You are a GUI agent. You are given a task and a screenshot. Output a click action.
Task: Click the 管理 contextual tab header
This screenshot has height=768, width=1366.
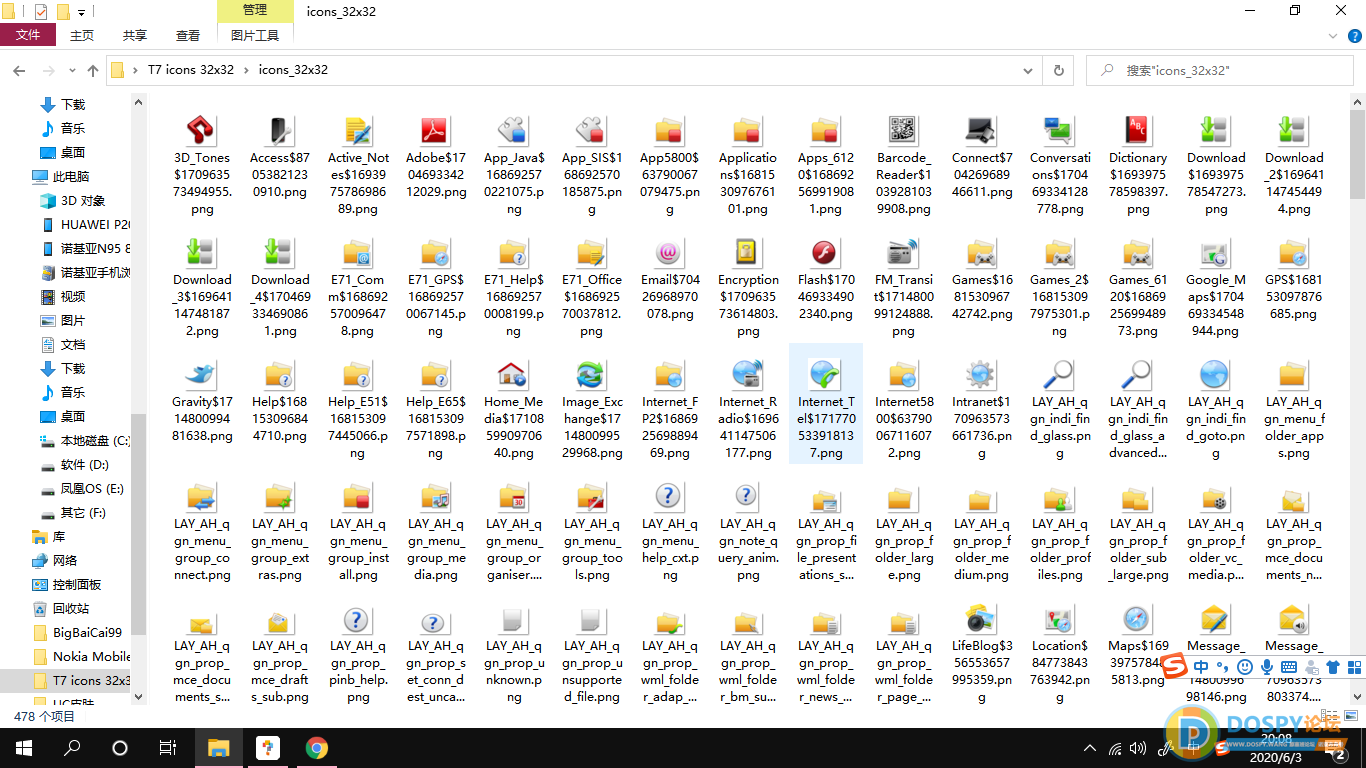point(255,10)
